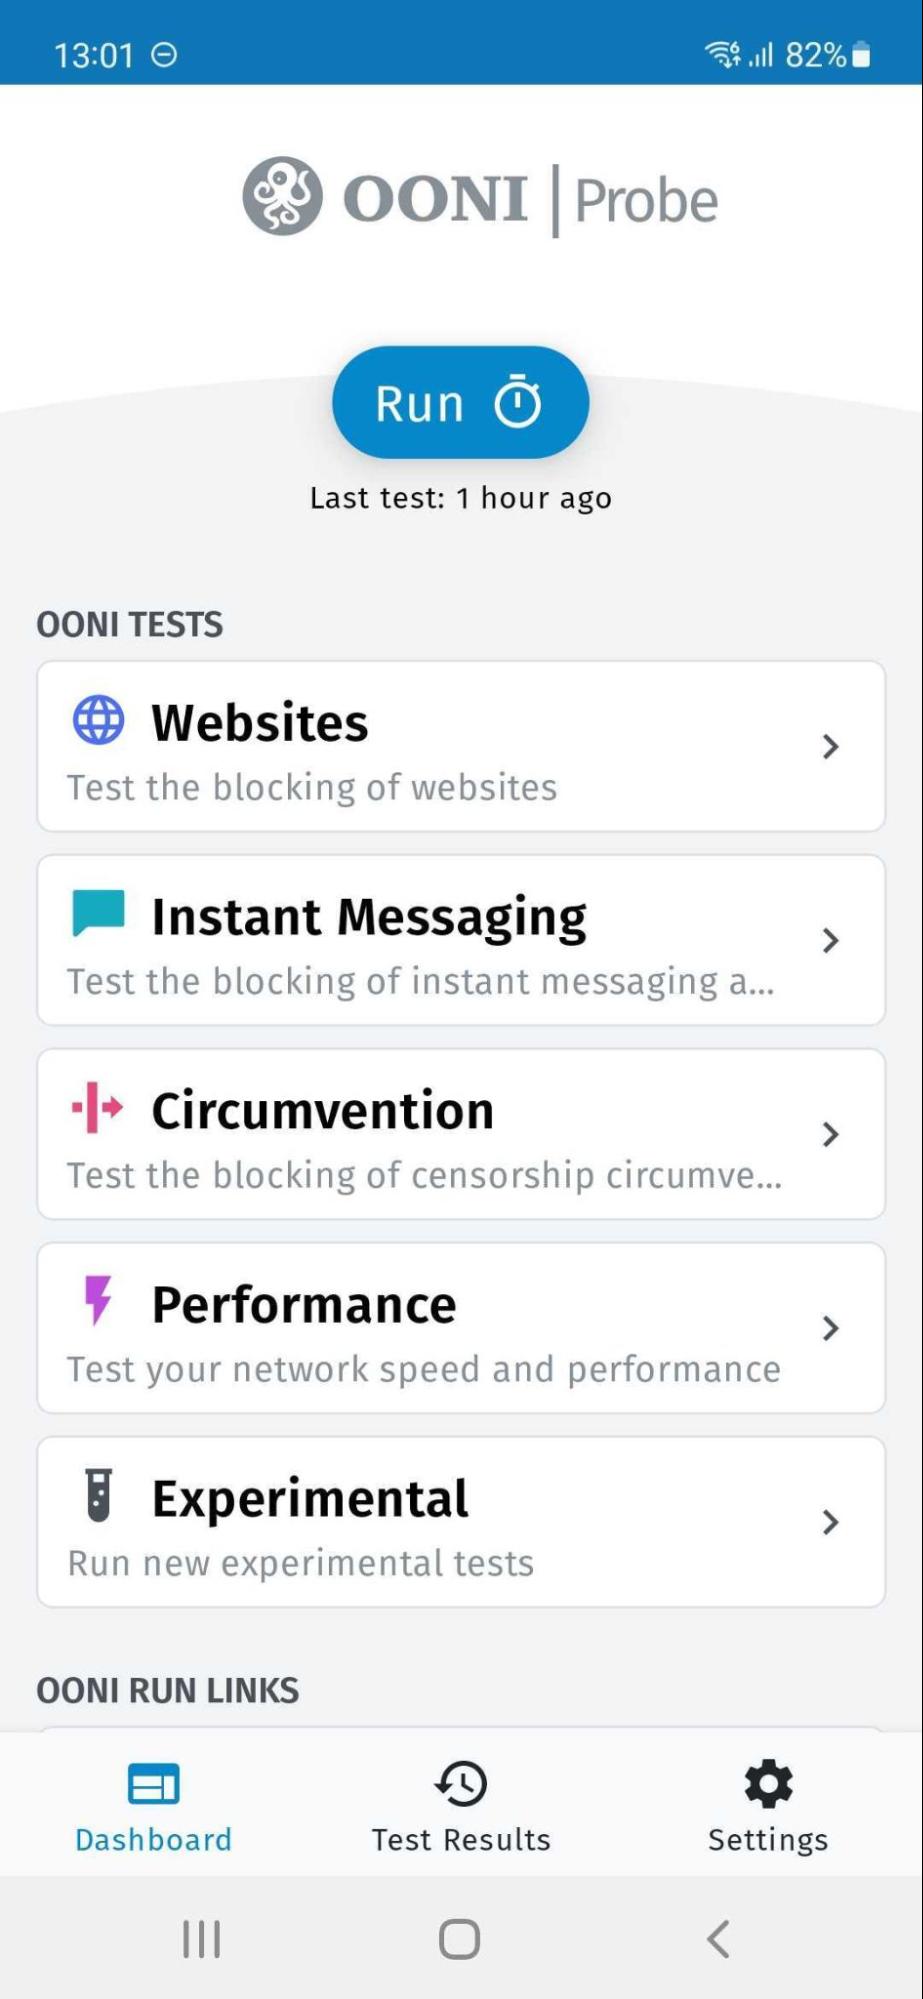Tap the OONI octopus logo icon

pos(283,197)
